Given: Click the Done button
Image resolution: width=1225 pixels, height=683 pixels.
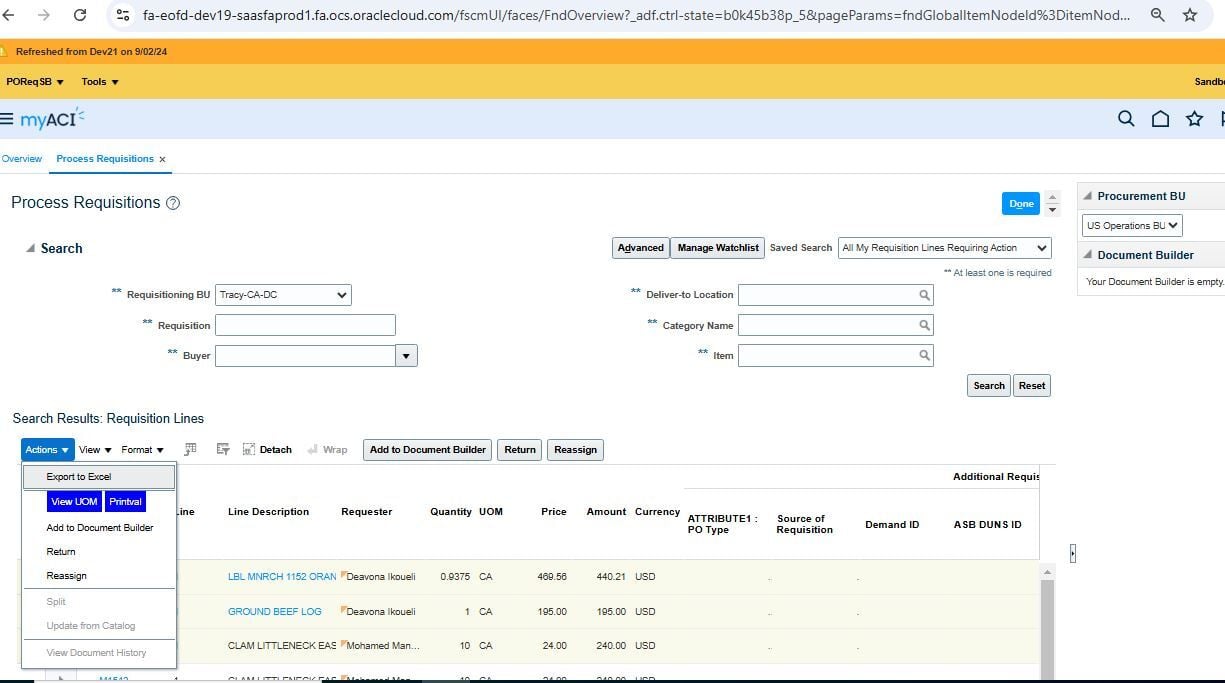Looking at the screenshot, I should [1020, 203].
